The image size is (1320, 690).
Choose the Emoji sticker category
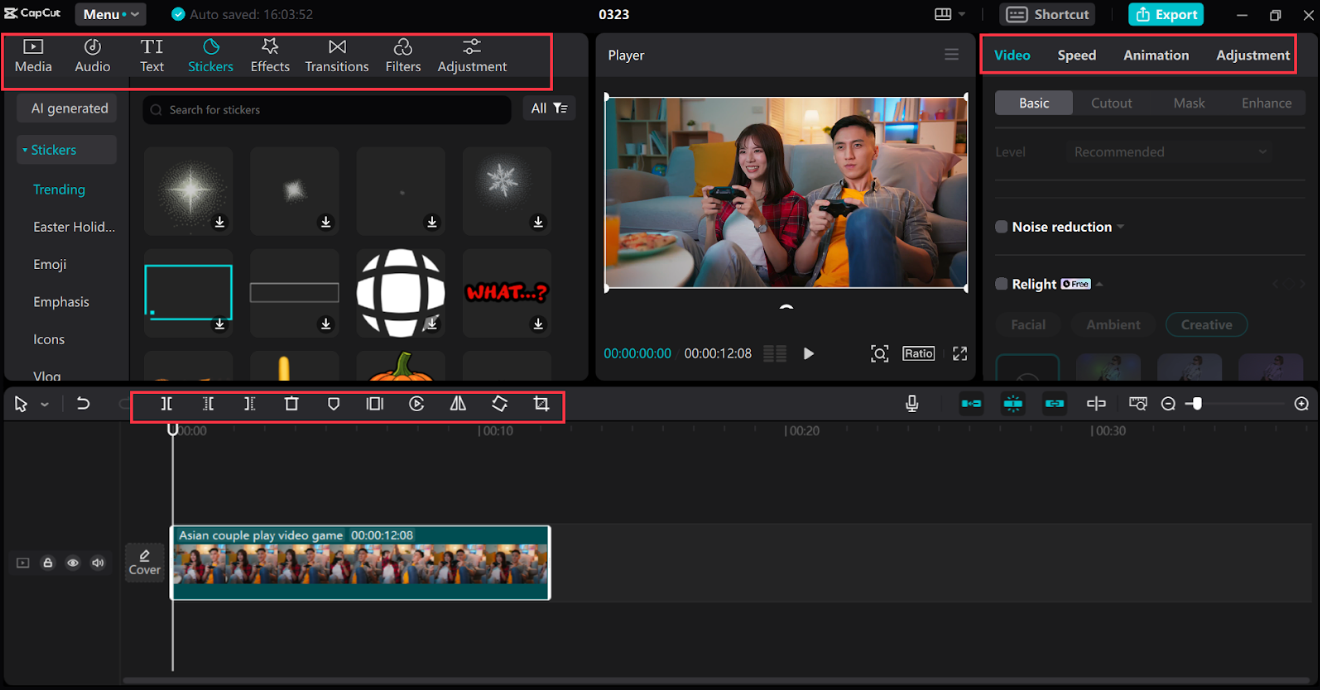click(x=50, y=264)
